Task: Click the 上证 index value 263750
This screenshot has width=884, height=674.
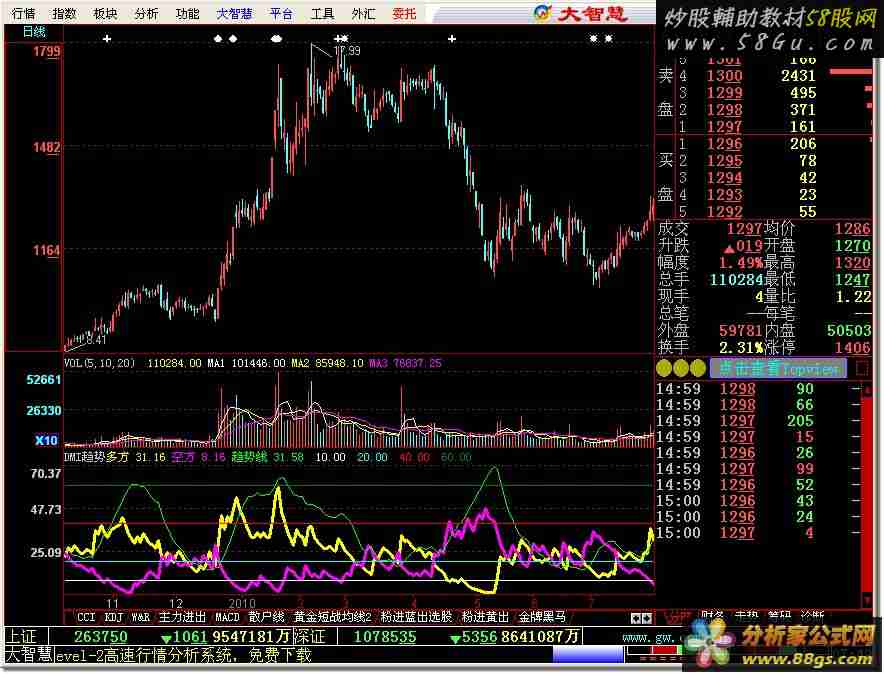Action: (100, 637)
